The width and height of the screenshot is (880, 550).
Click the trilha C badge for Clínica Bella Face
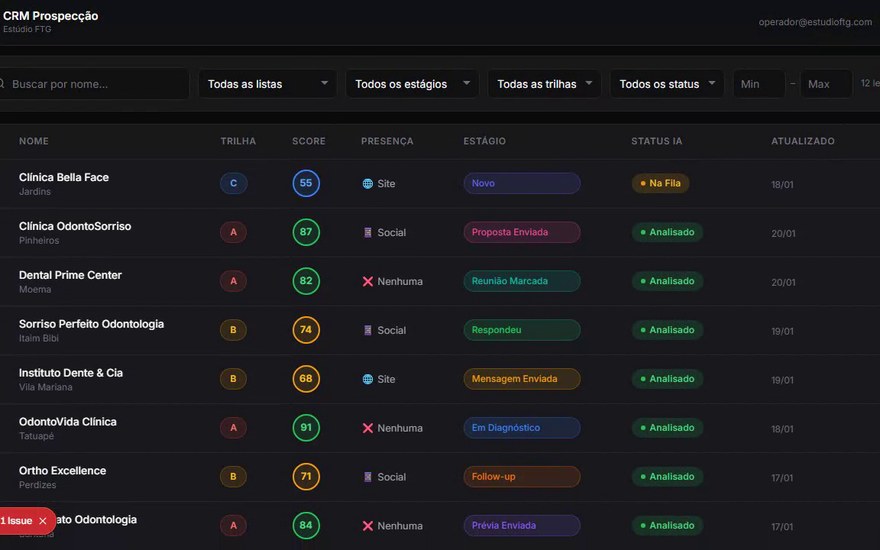(x=233, y=184)
